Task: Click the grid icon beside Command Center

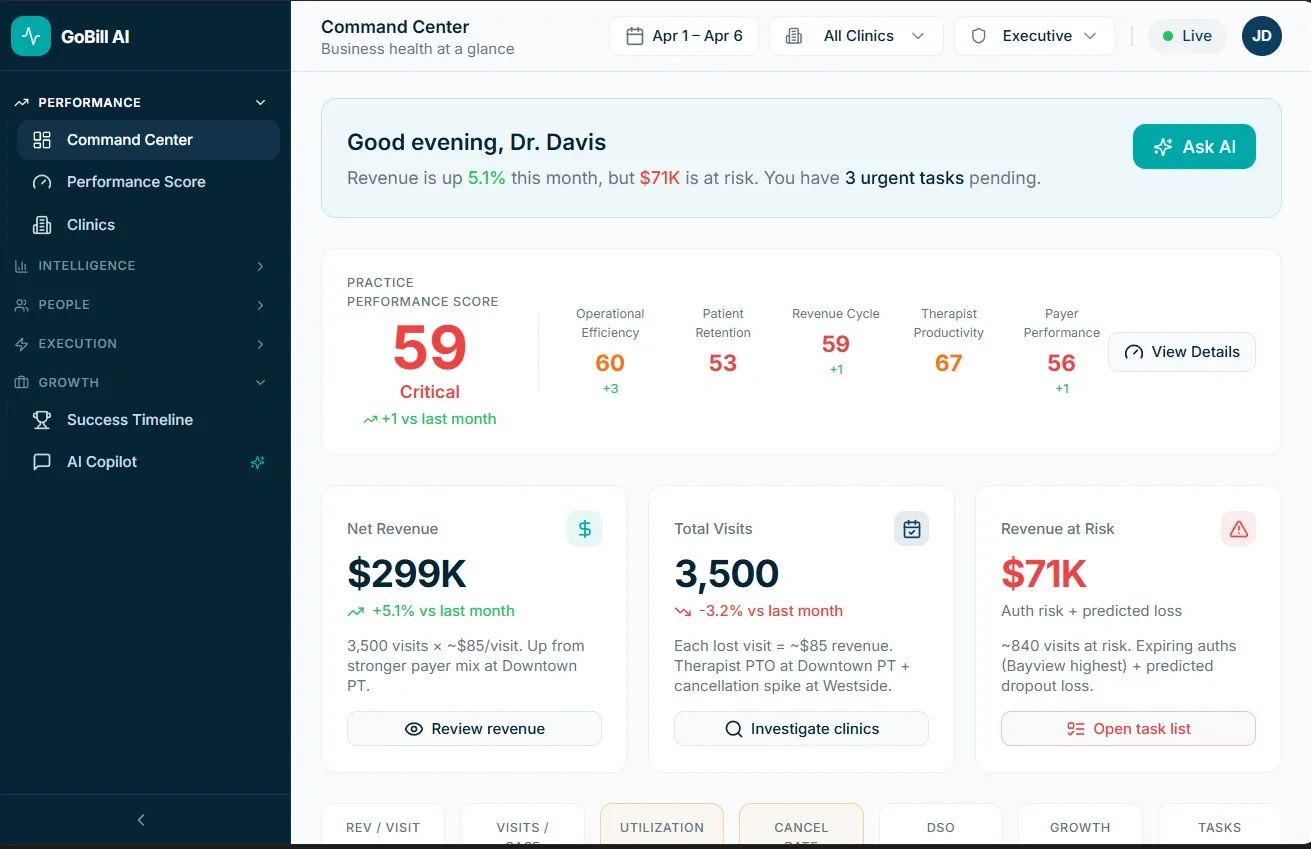Action: (x=42, y=140)
